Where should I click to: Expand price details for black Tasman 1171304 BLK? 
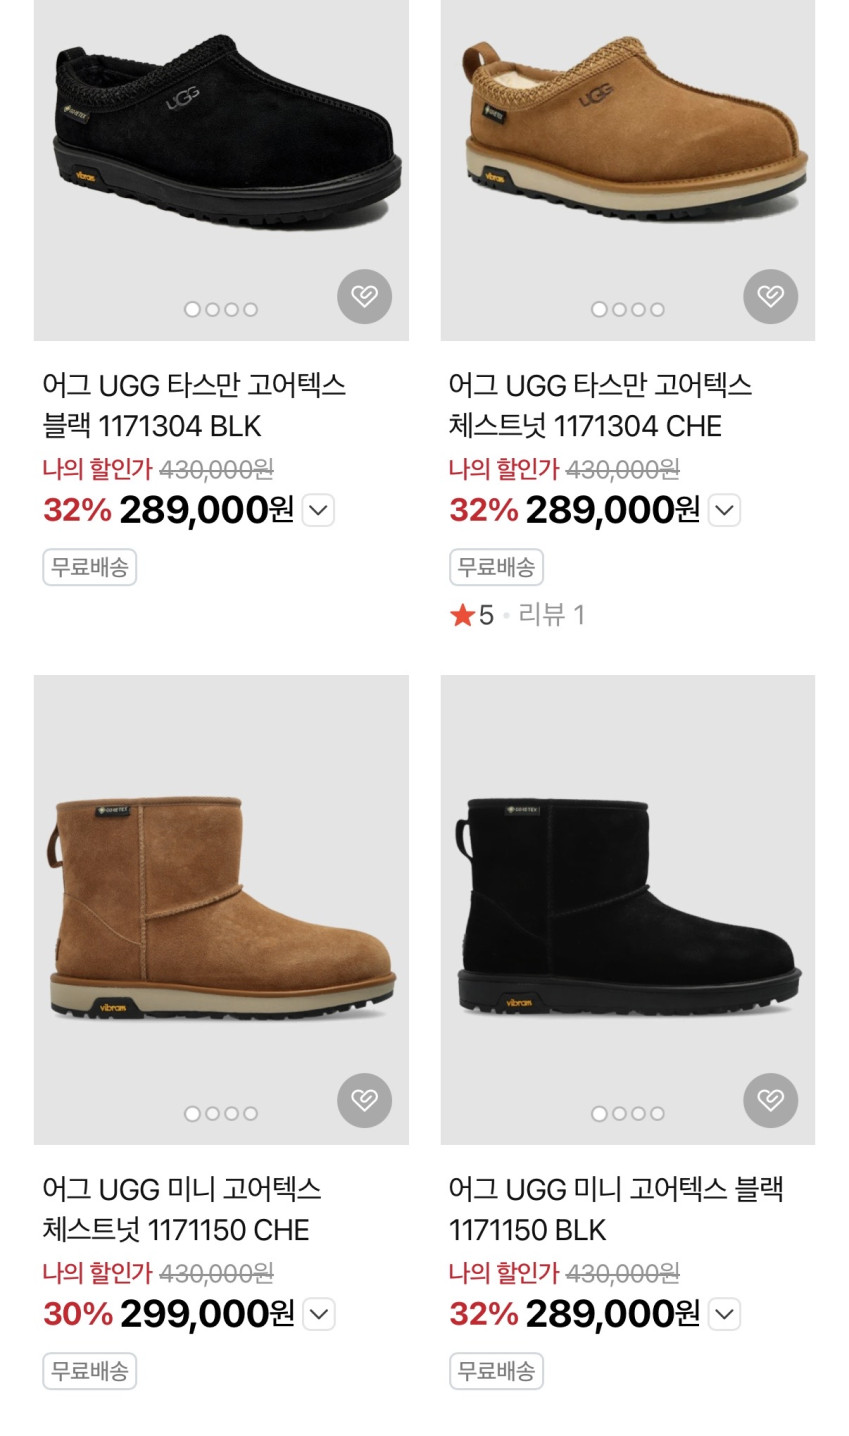click(318, 510)
